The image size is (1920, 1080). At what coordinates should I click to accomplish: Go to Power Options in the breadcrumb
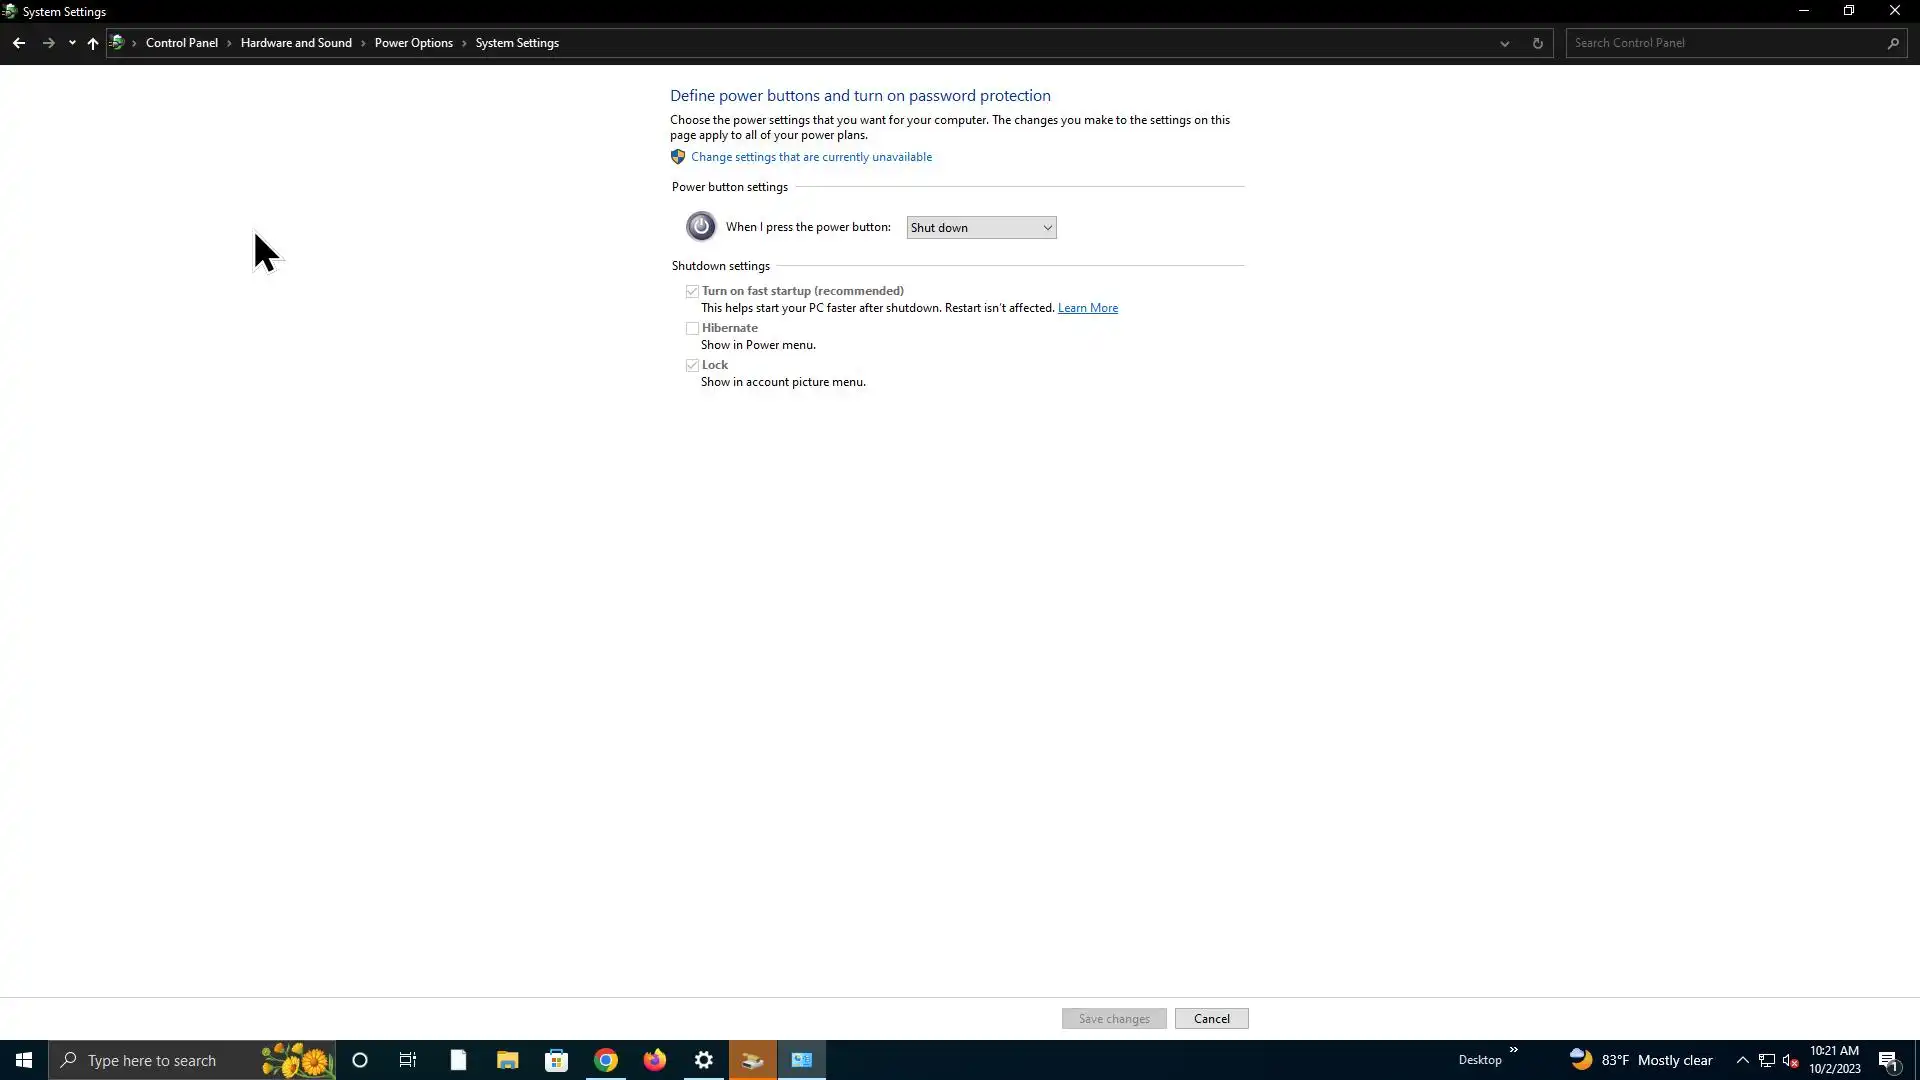(413, 43)
